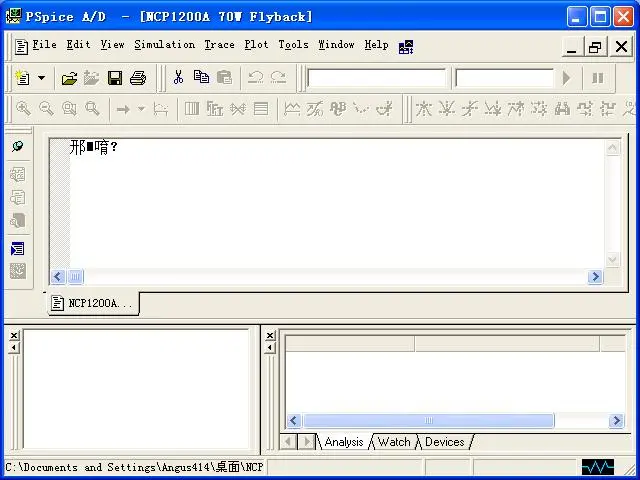This screenshot has height=480, width=640.
Task: Click the Add Trace icon
Action: point(292,109)
